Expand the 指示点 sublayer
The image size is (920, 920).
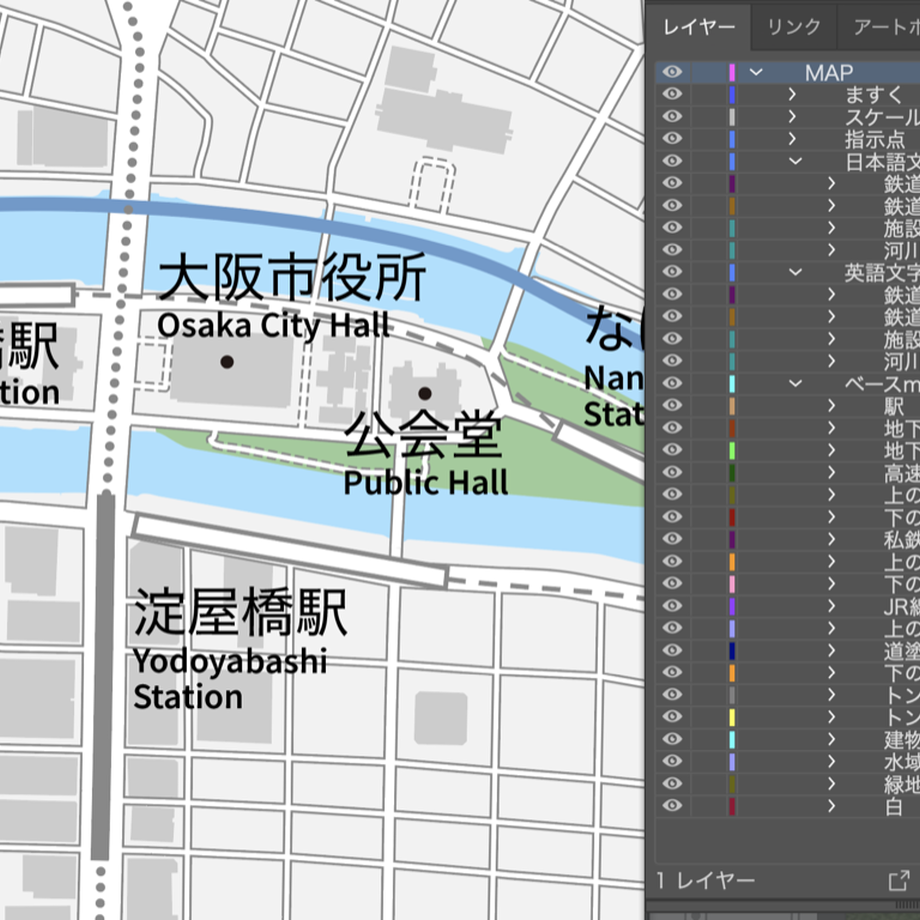click(793, 138)
